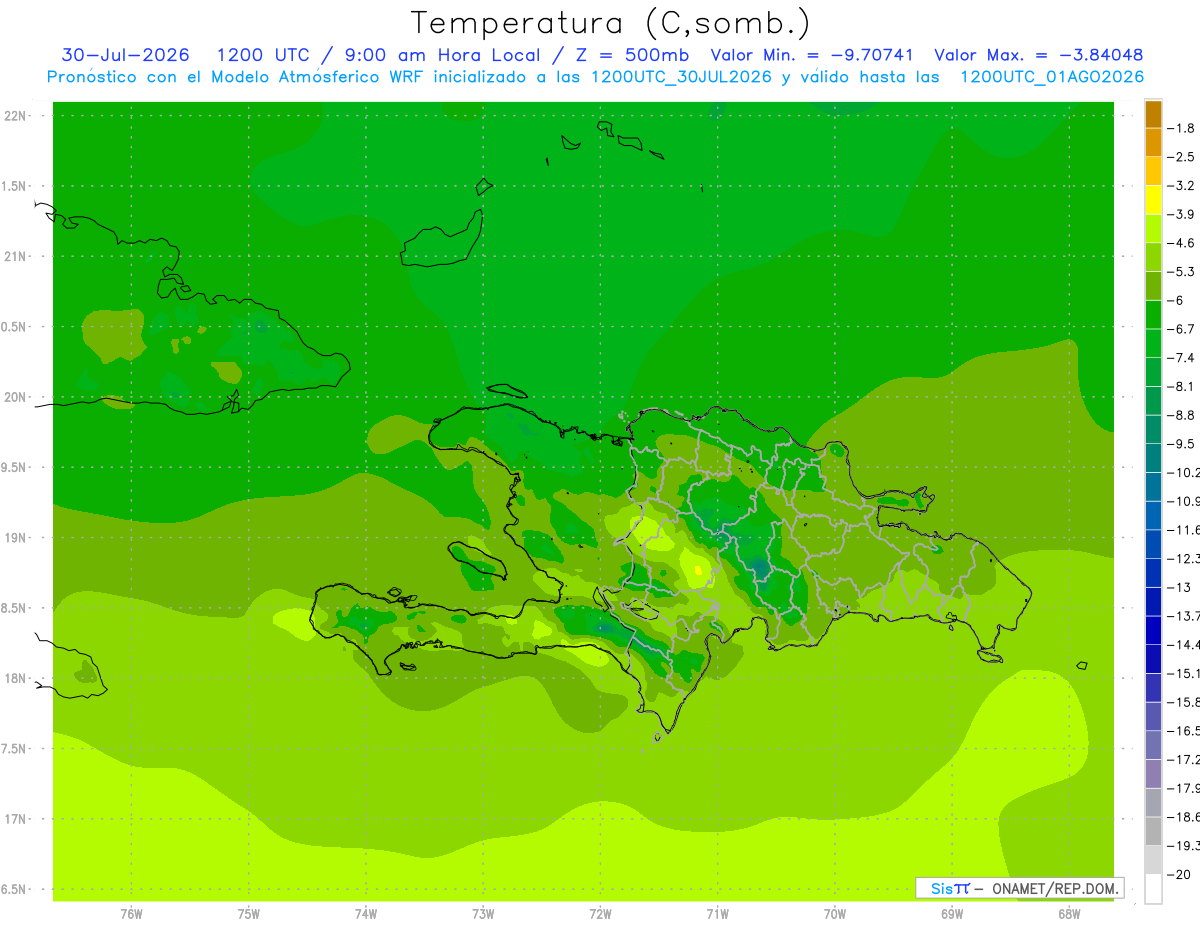Viewport: 1200px width, 927px height.
Task: Click the "-1.8" legend value
Action: 1182,128
